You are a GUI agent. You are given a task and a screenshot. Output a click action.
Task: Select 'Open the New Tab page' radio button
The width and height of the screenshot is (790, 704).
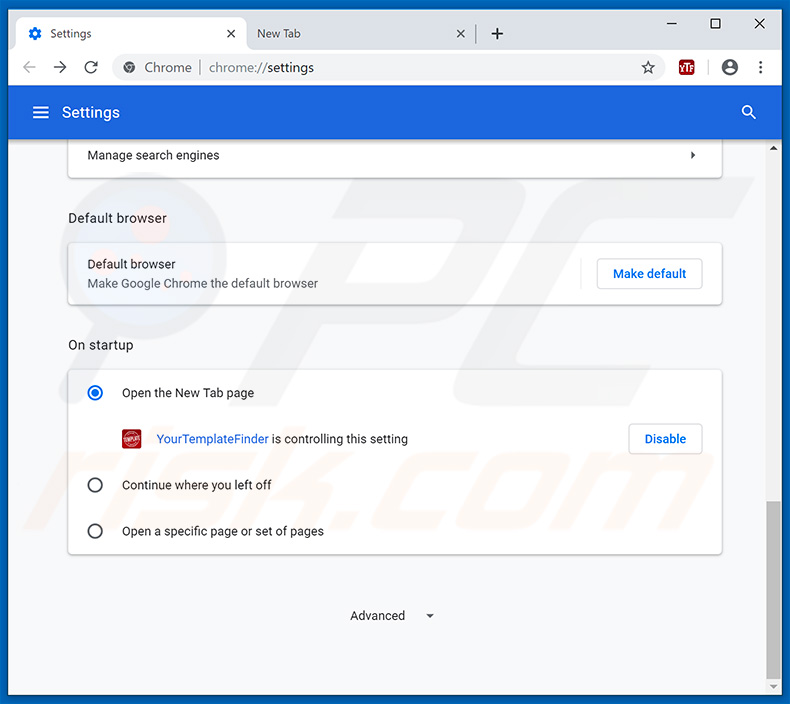(95, 393)
